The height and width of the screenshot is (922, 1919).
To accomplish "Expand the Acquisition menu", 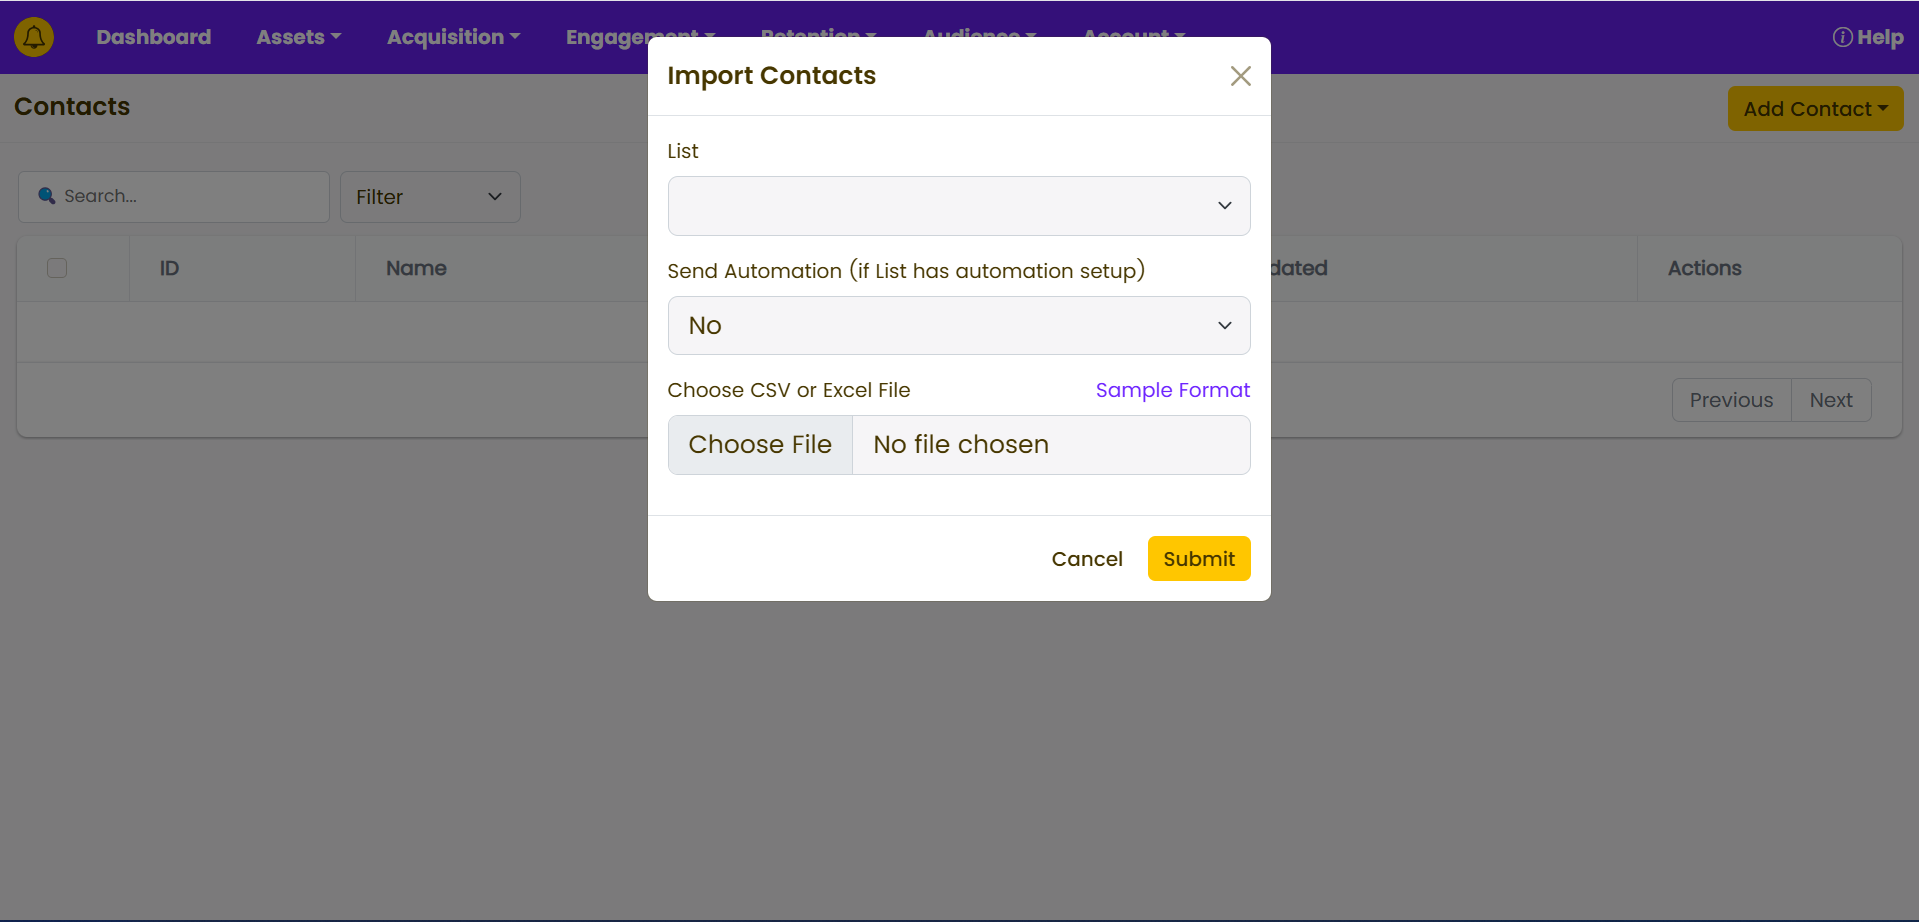I will tap(453, 37).
